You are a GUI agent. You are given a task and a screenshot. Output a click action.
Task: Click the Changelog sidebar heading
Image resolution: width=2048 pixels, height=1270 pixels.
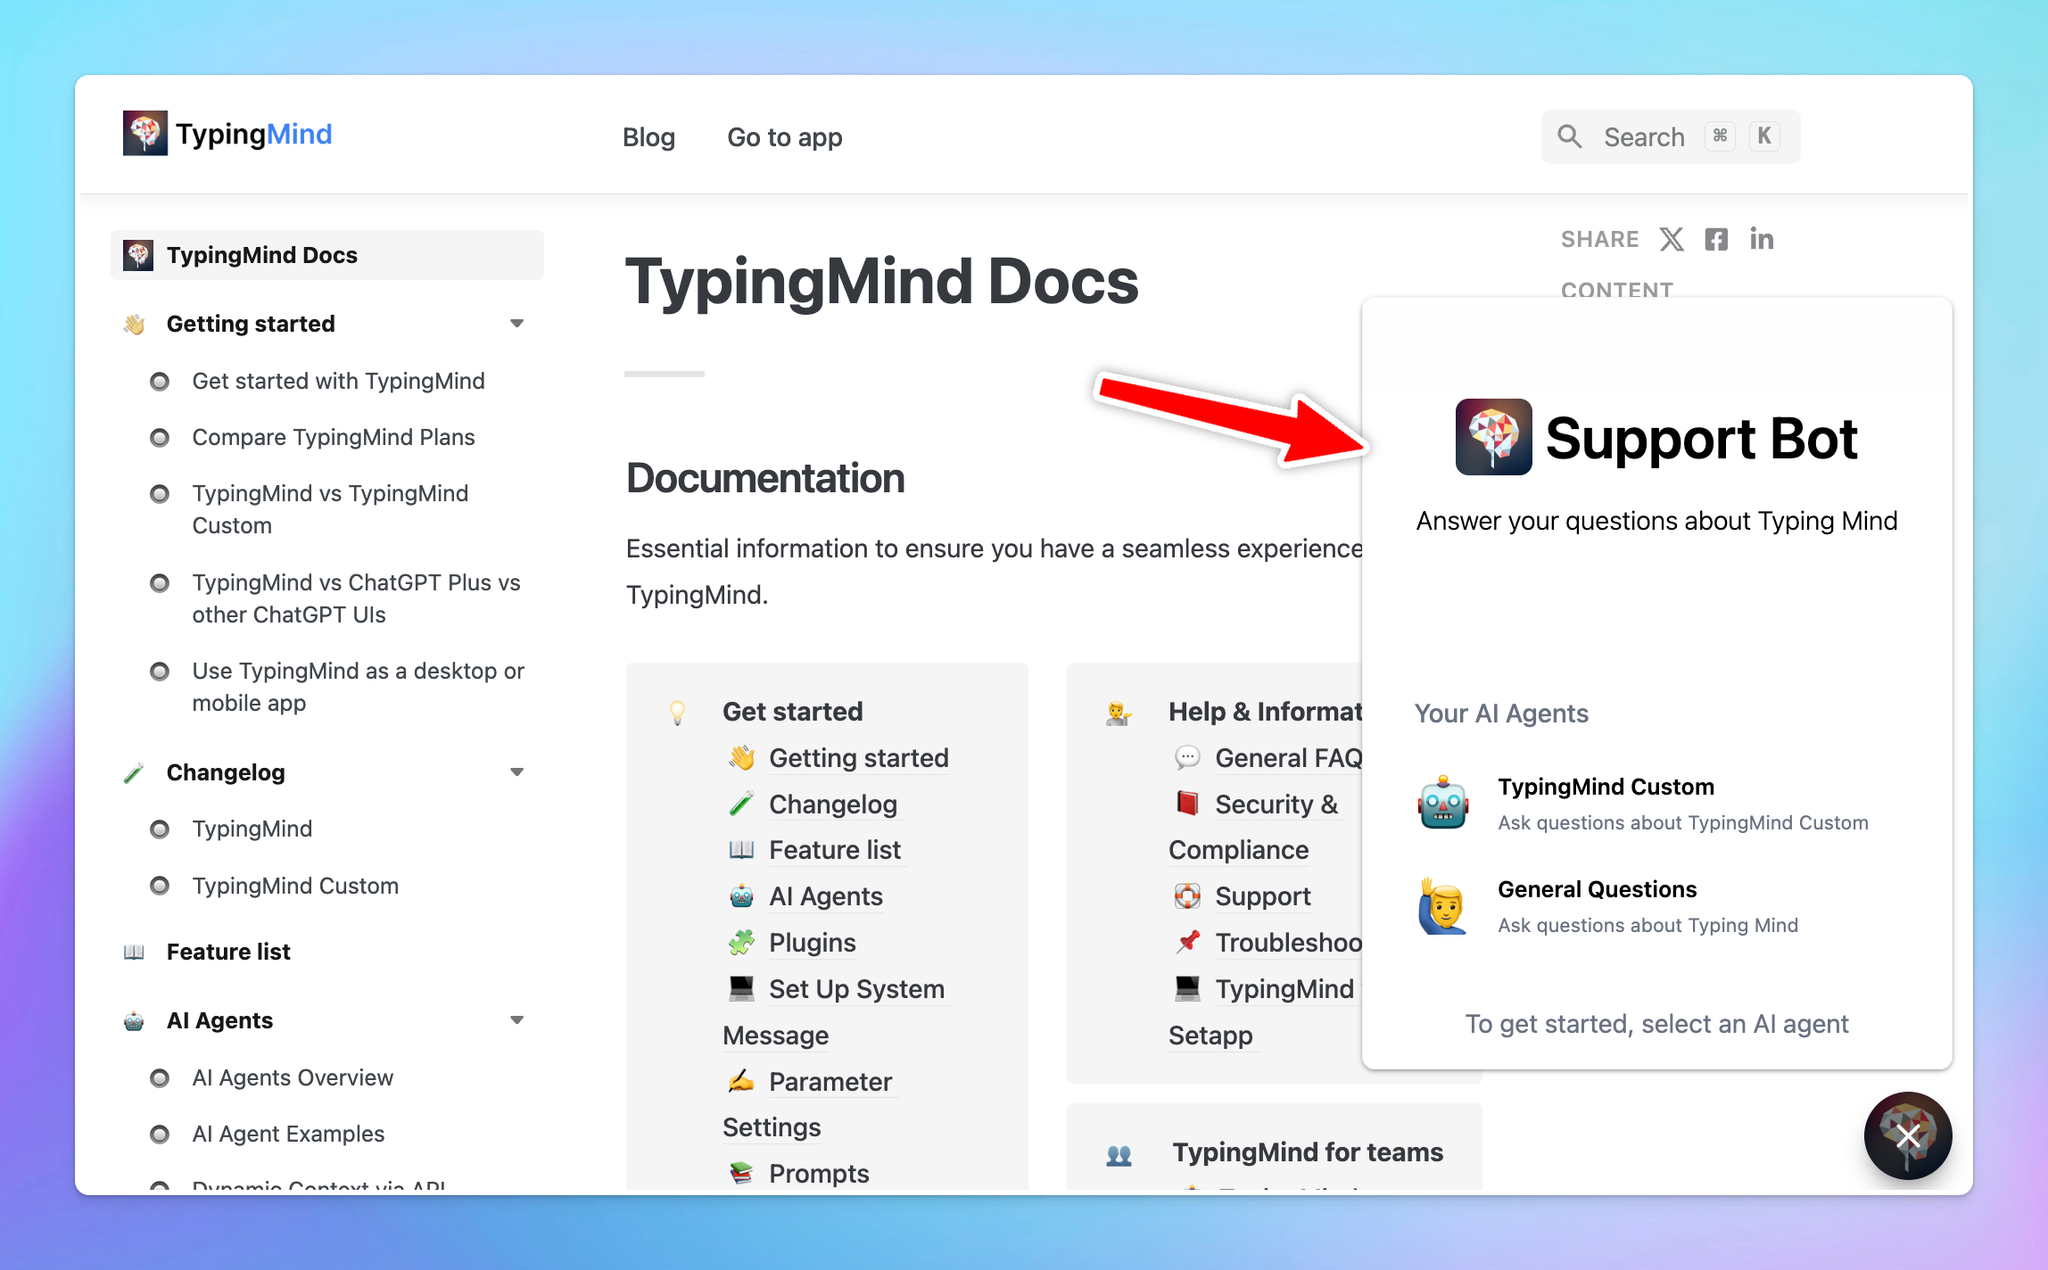click(225, 773)
